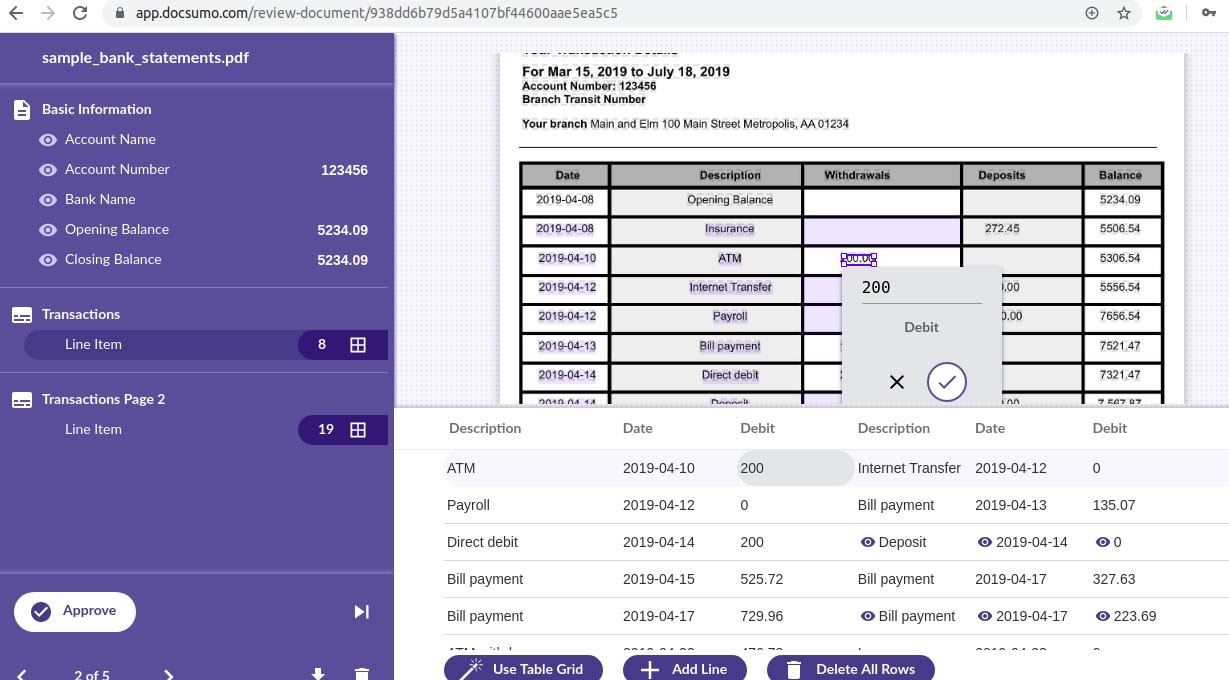This screenshot has height=680, width=1229.
Task: Toggle visibility eye for Opening Balance
Action: click(x=48, y=230)
